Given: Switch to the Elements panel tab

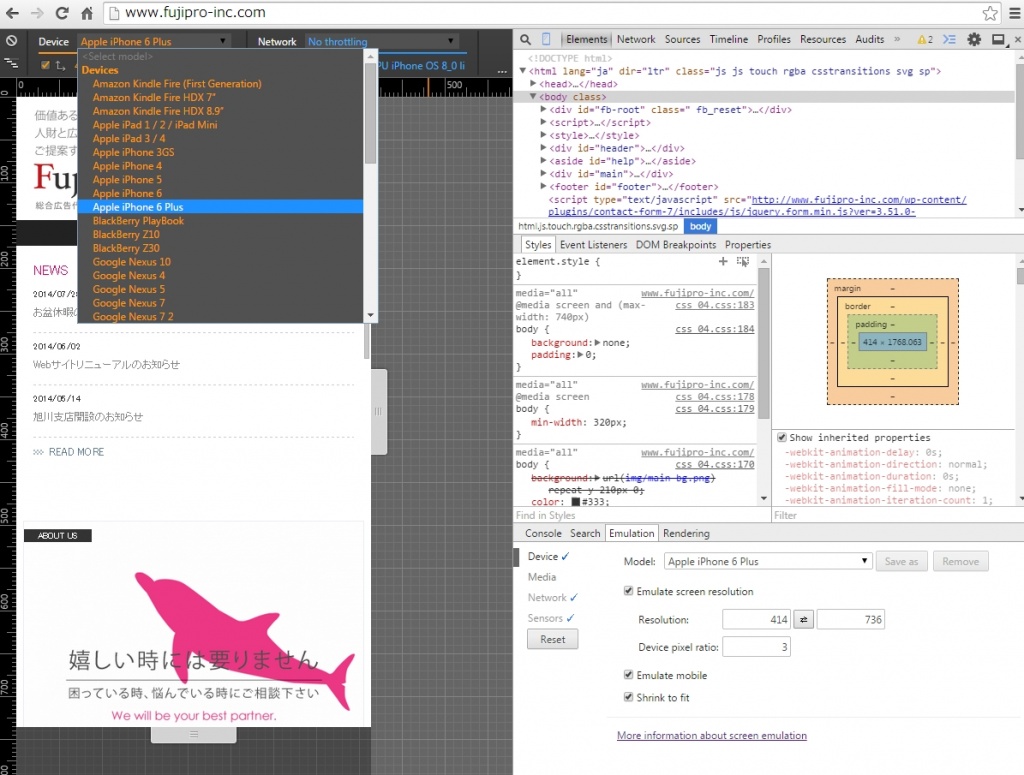Looking at the screenshot, I should point(586,39).
